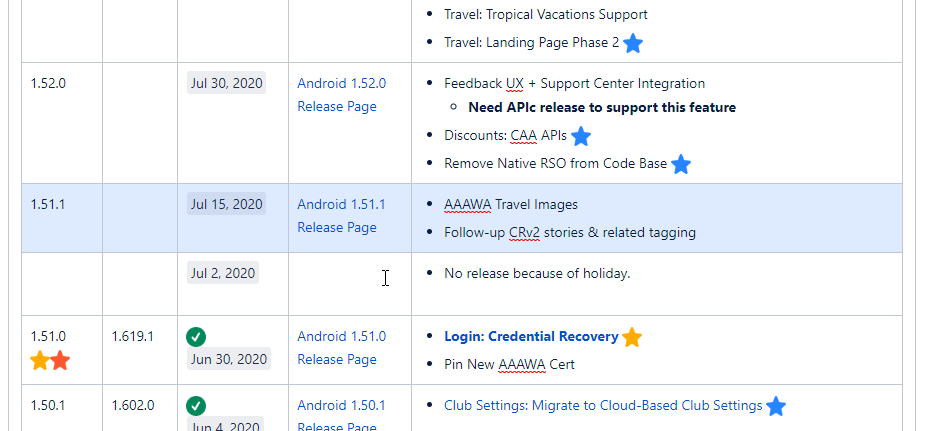
Task: Click the blue star after Cloud-Based Club Settings
Action: tap(776, 406)
